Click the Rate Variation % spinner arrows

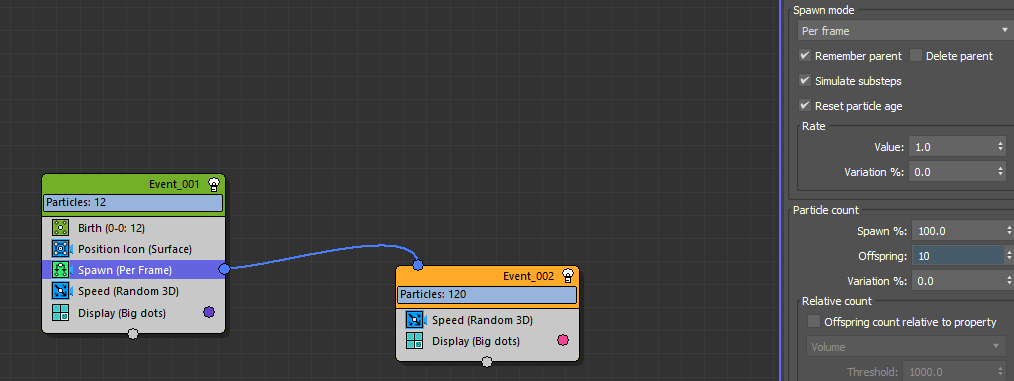(x=1001, y=172)
